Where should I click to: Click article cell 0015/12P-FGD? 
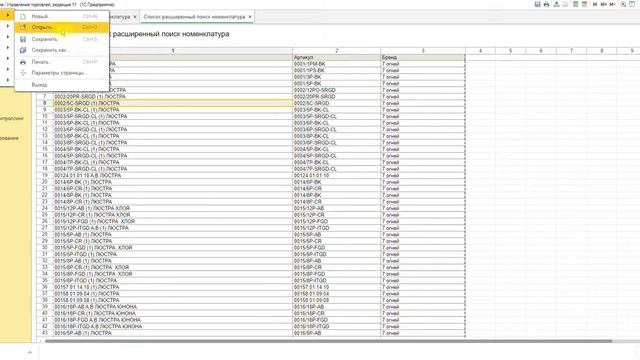point(336,221)
